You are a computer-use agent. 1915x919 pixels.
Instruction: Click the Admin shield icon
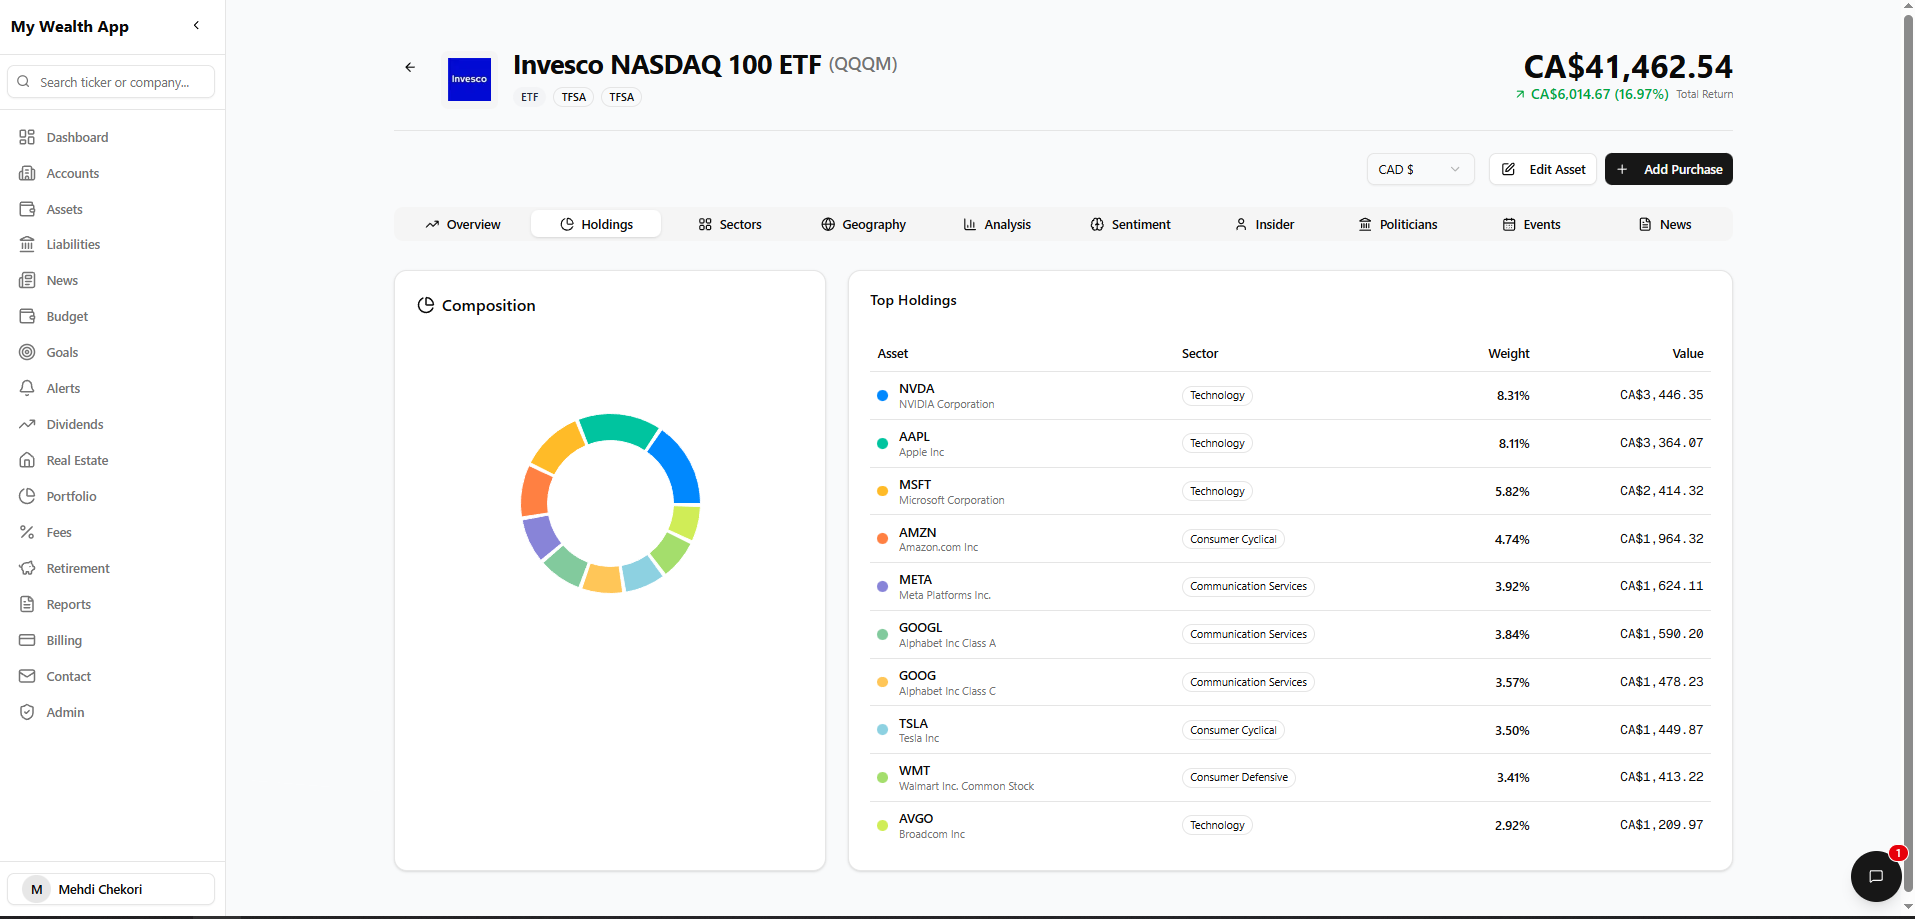[x=27, y=712]
